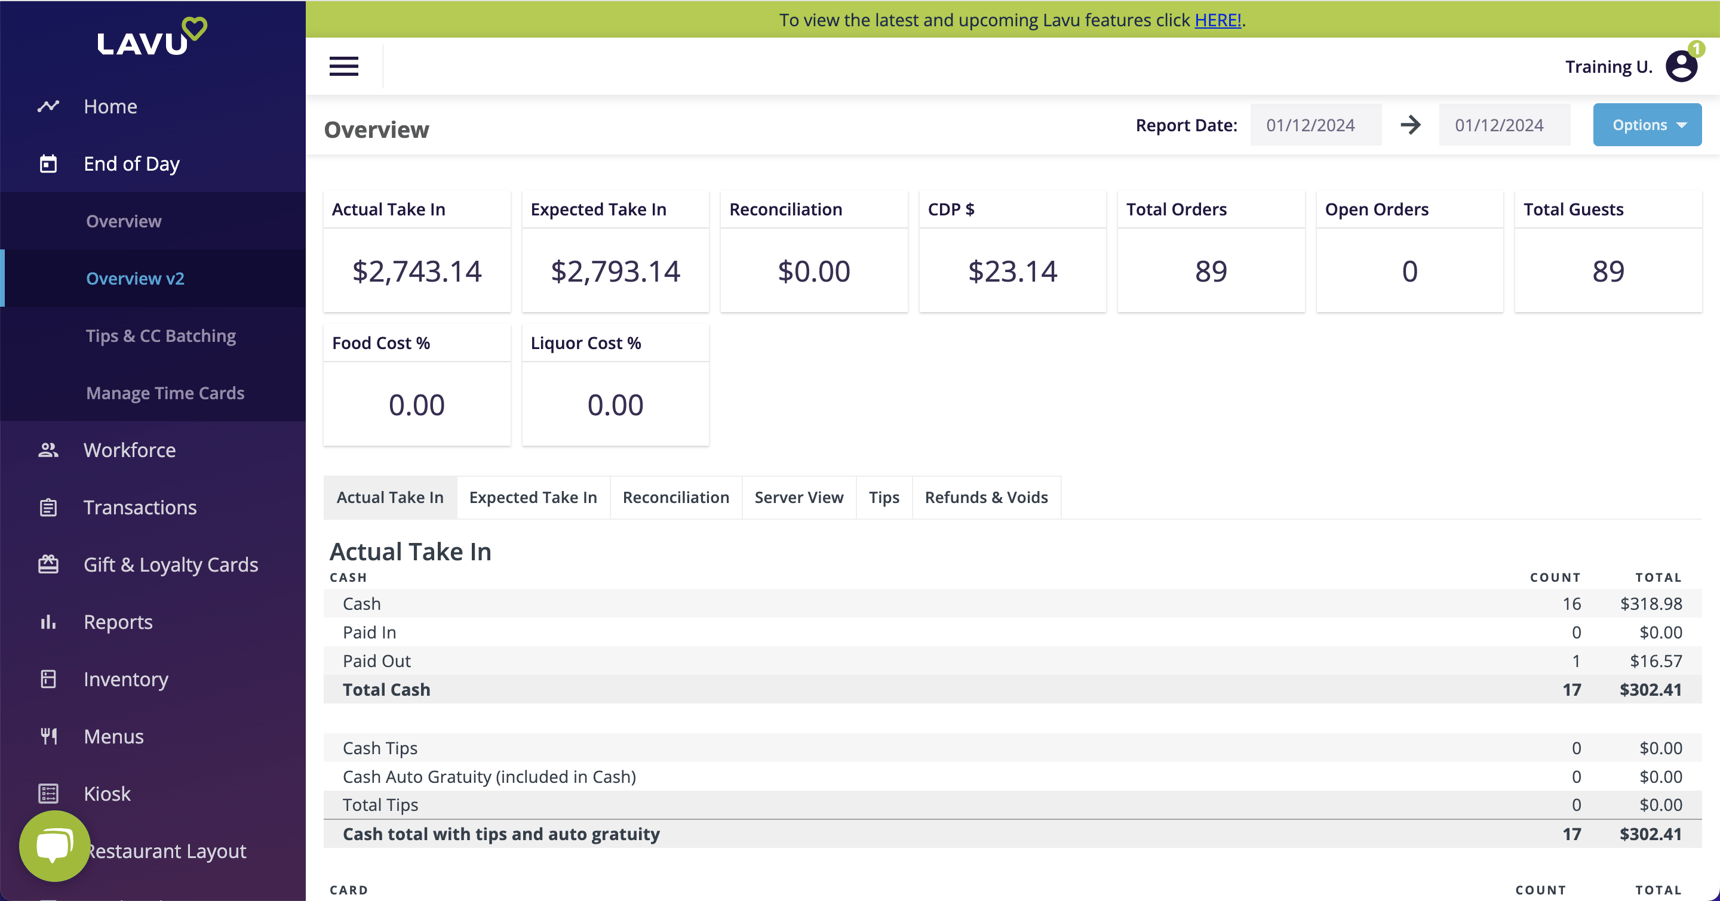
Task: Click the Gift & Loyalty Cards icon
Action: pos(48,565)
